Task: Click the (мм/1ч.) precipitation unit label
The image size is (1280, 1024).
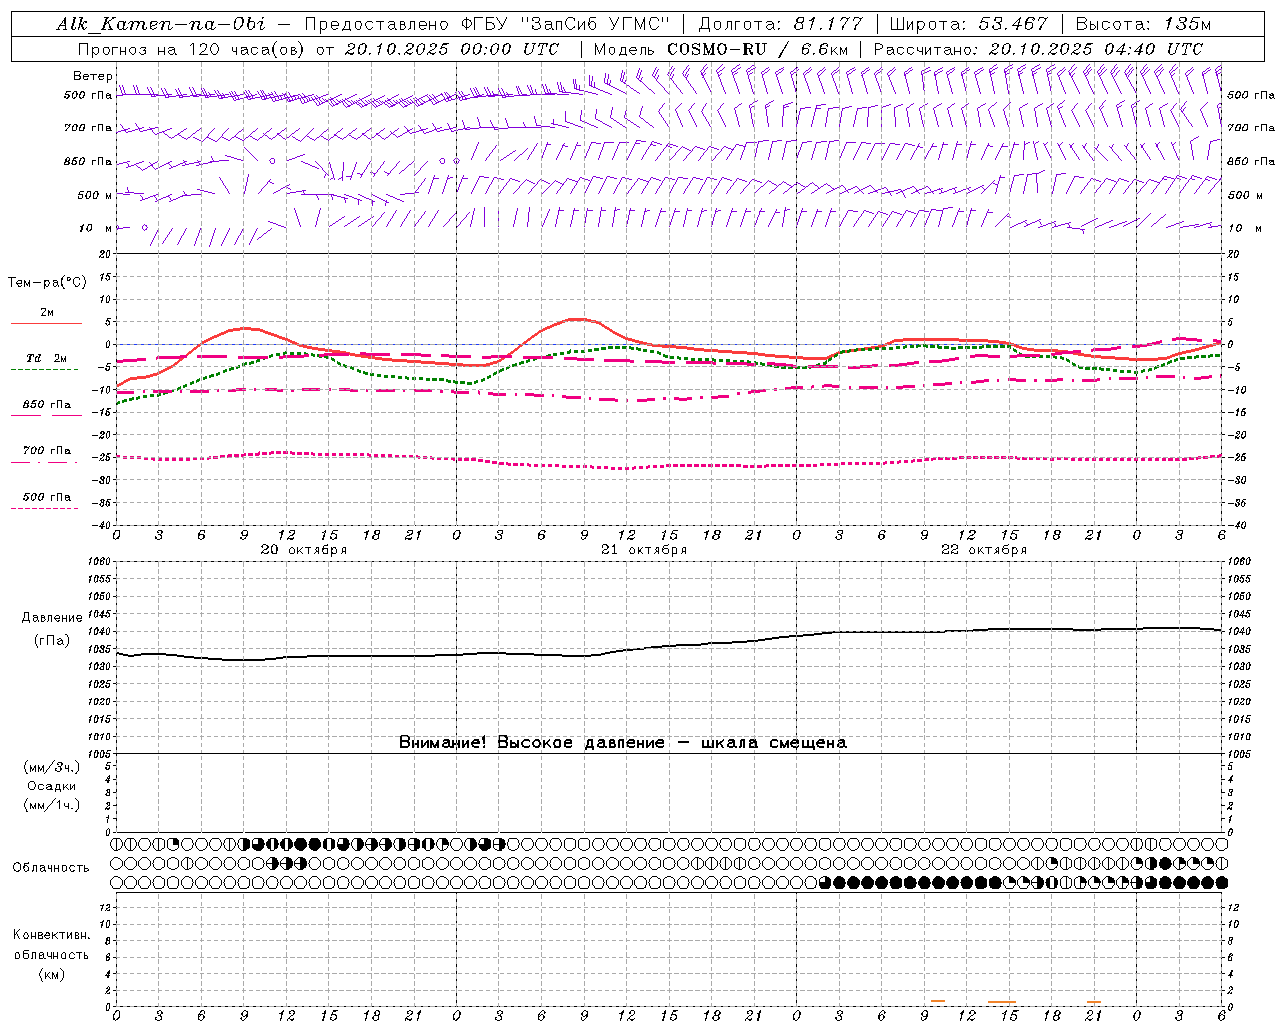Action: coord(51,805)
